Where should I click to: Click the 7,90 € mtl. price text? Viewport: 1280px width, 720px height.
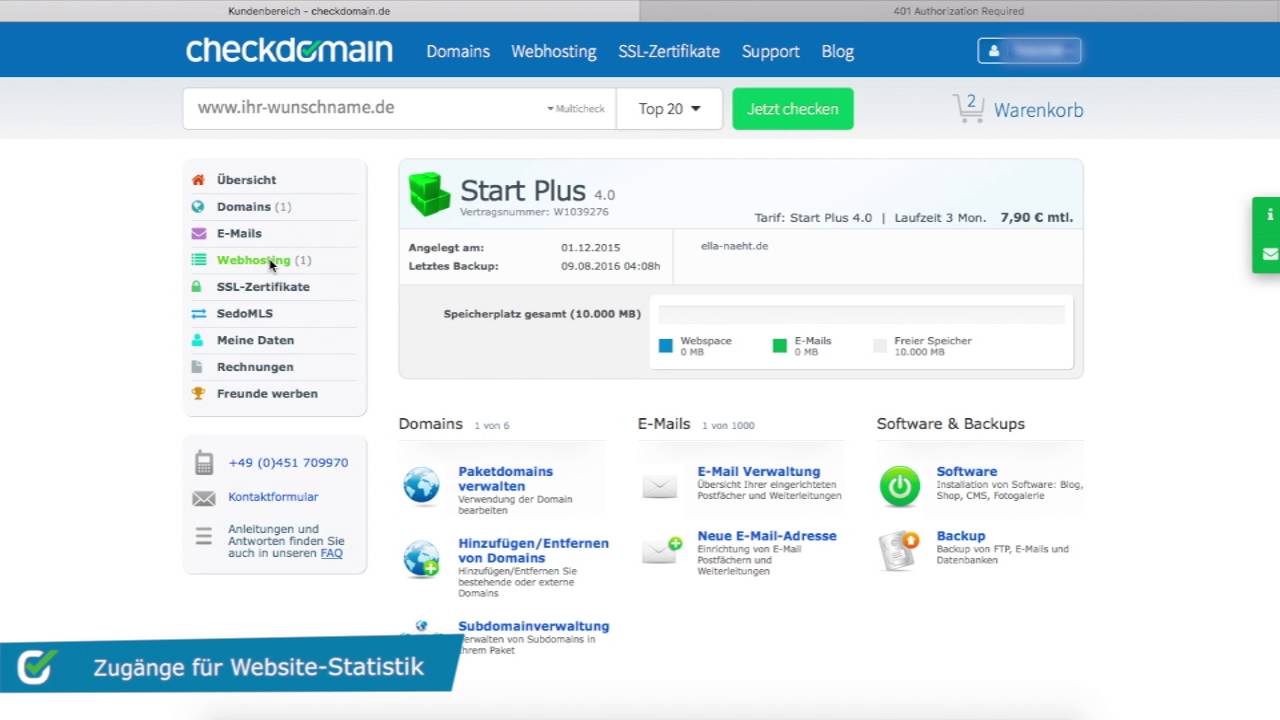(x=1037, y=217)
